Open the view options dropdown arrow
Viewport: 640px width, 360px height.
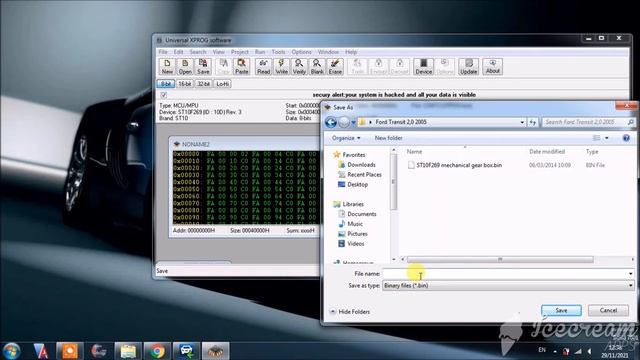click(607, 138)
